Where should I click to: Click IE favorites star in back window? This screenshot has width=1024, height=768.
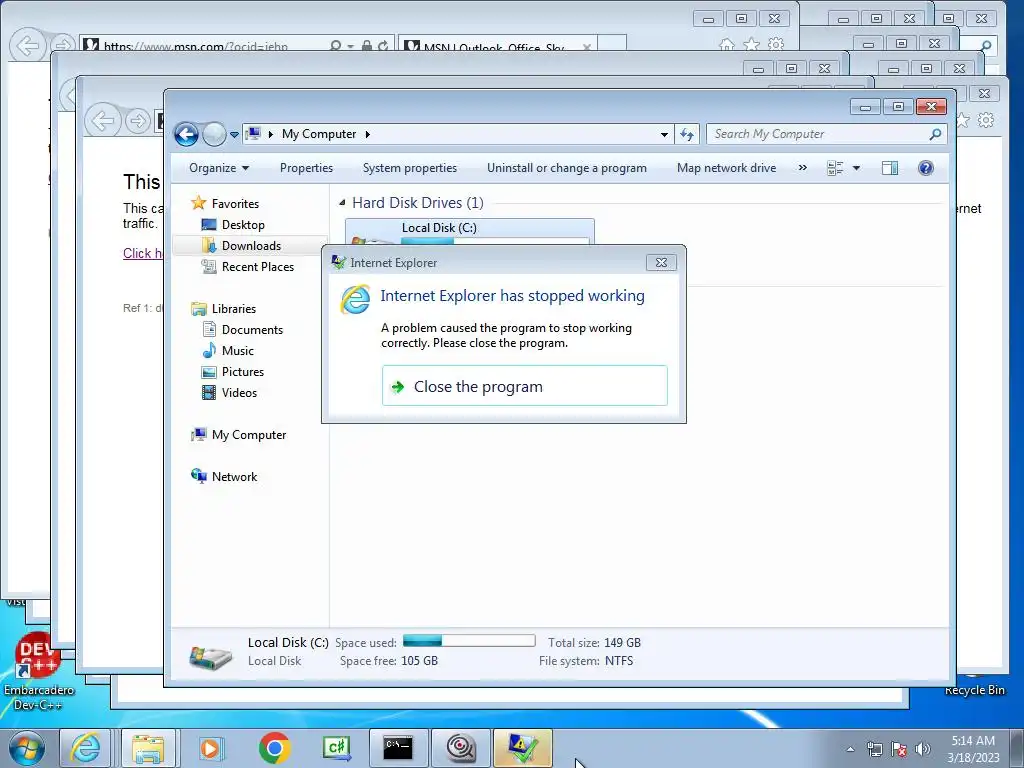click(752, 44)
